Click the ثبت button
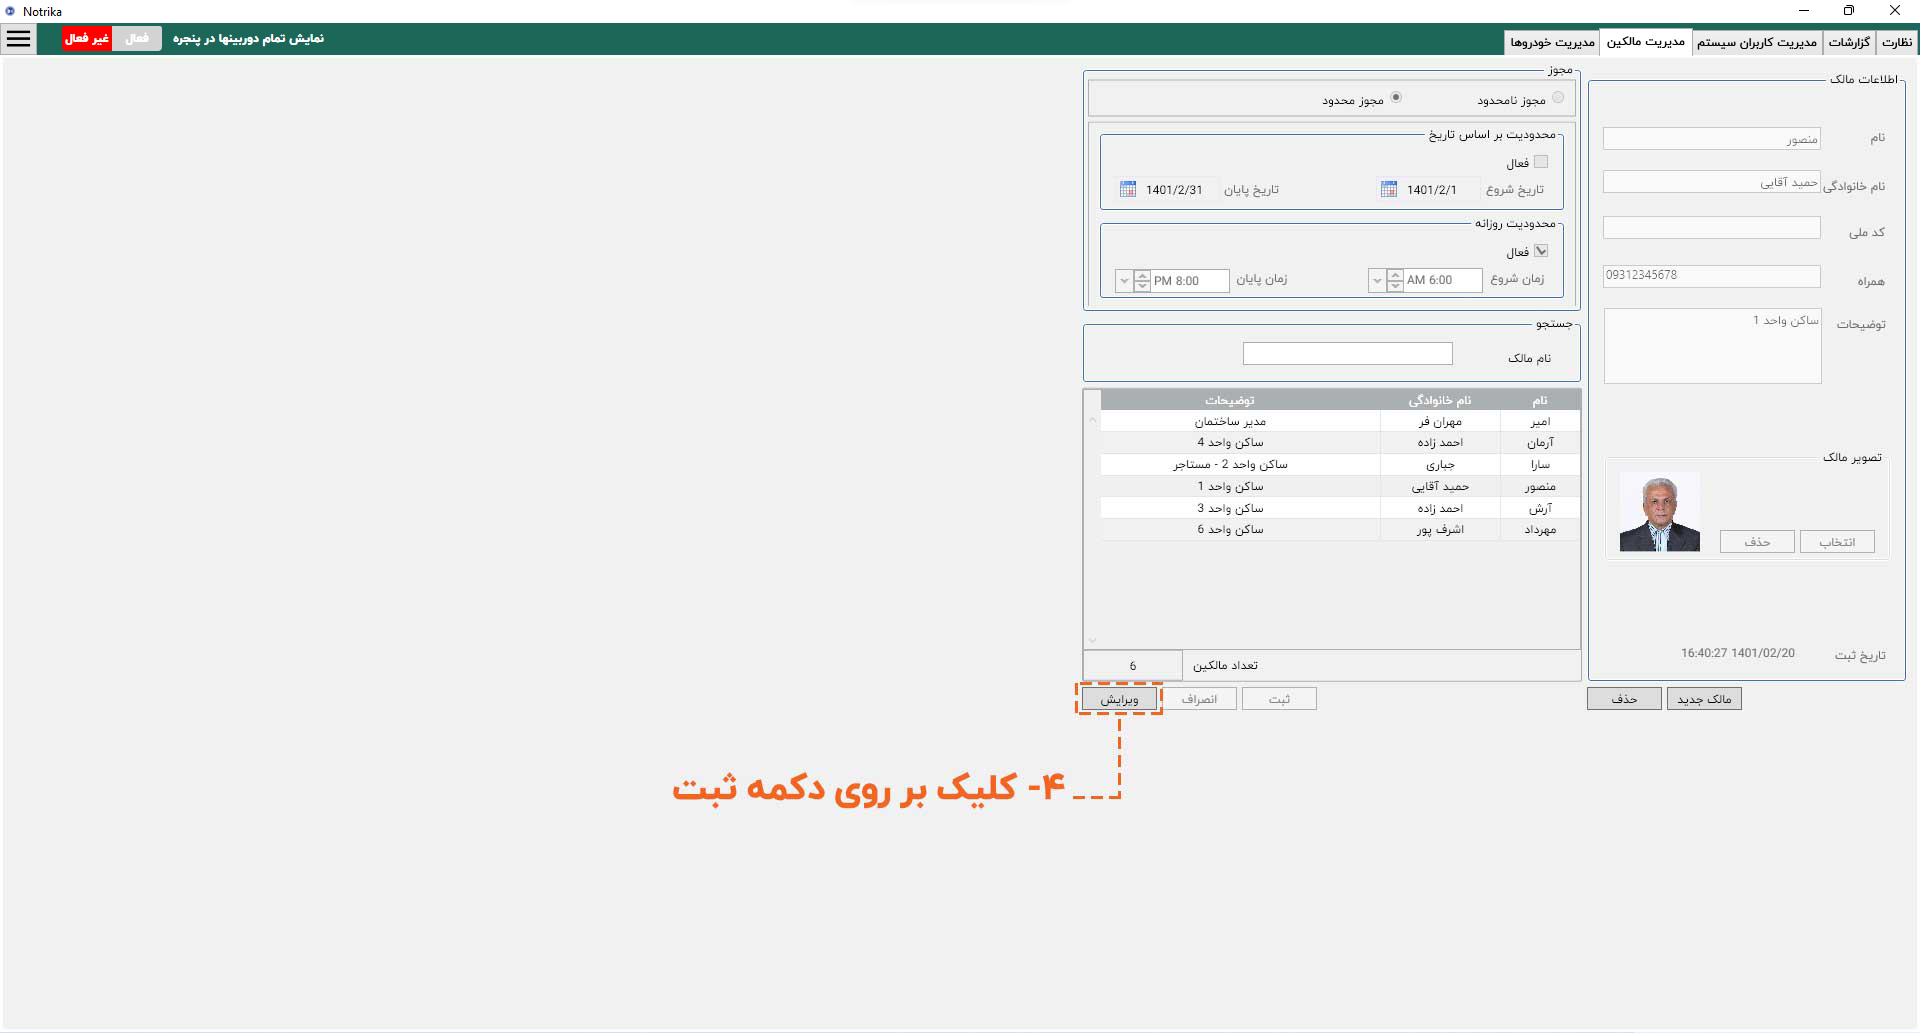 pyautogui.click(x=1279, y=699)
